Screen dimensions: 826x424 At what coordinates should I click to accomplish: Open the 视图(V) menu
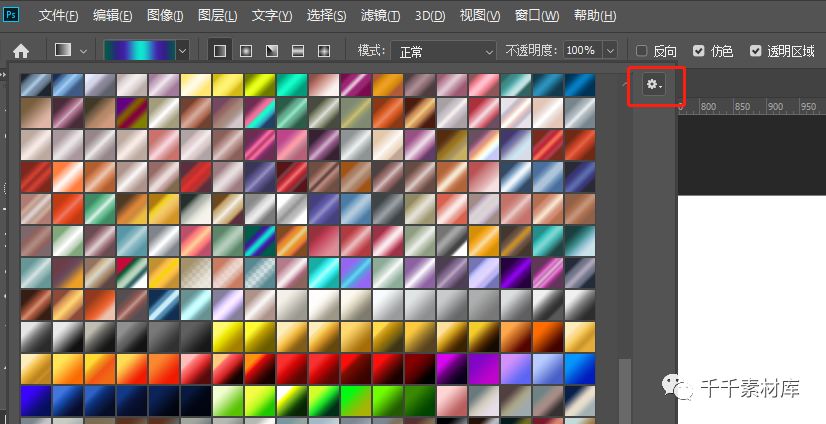tap(480, 15)
